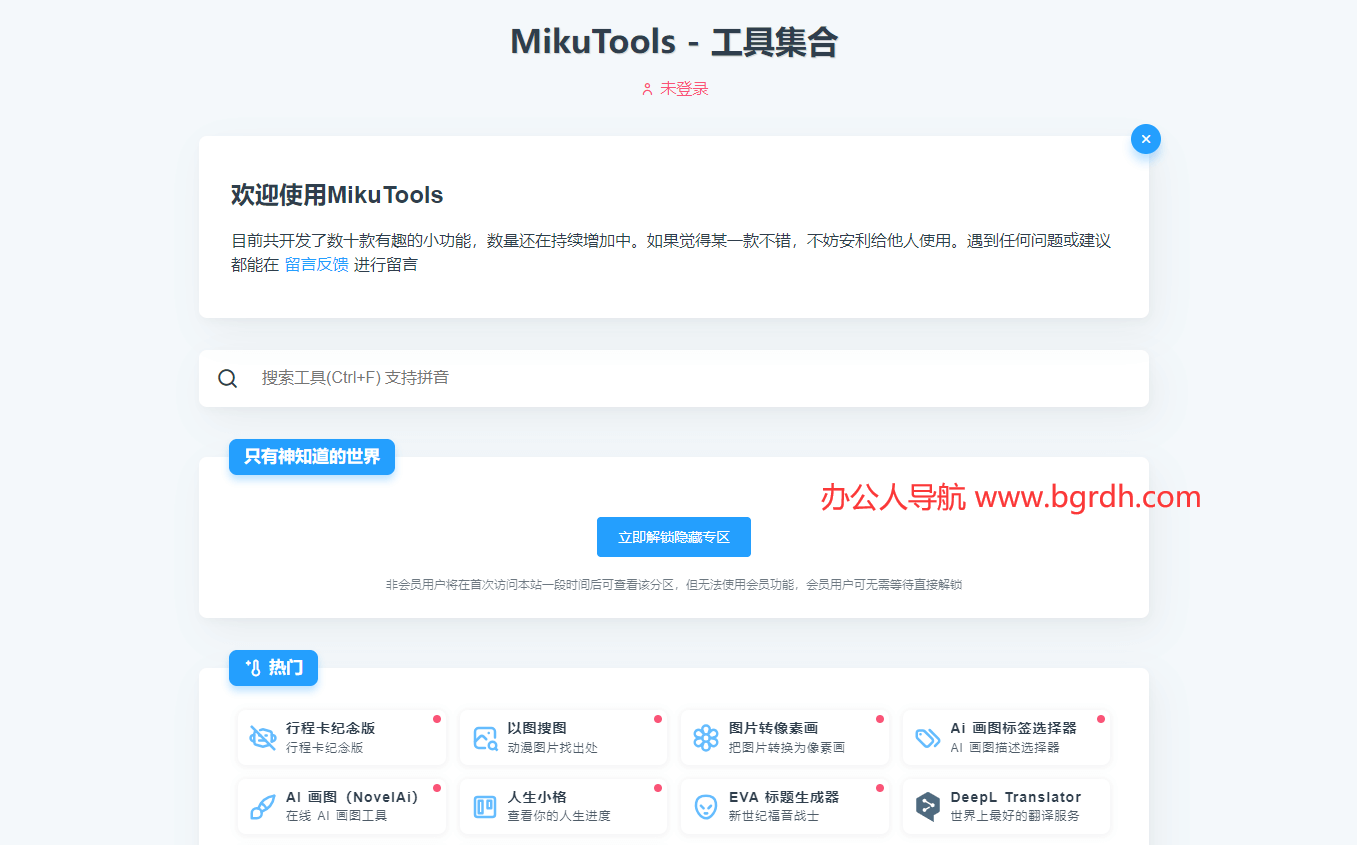This screenshot has width=1357, height=845.
Task: Open the EVA 标题生成器 title
Action: pos(784,797)
